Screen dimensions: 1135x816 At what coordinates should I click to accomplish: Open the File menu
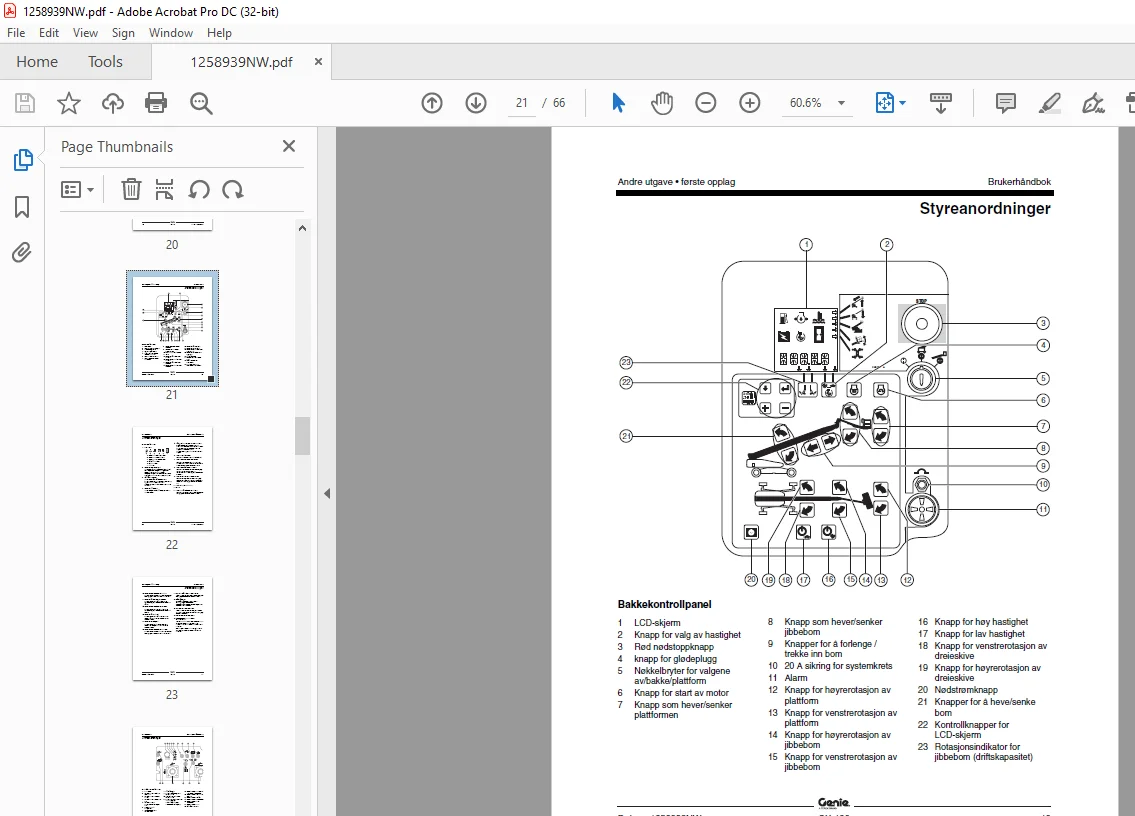coord(16,33)
